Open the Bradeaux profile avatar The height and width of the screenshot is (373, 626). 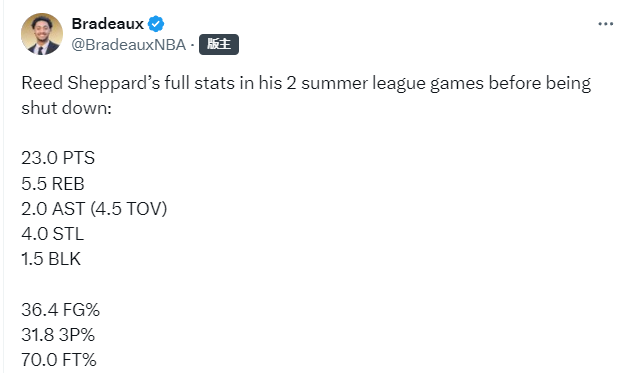[42, 34]
